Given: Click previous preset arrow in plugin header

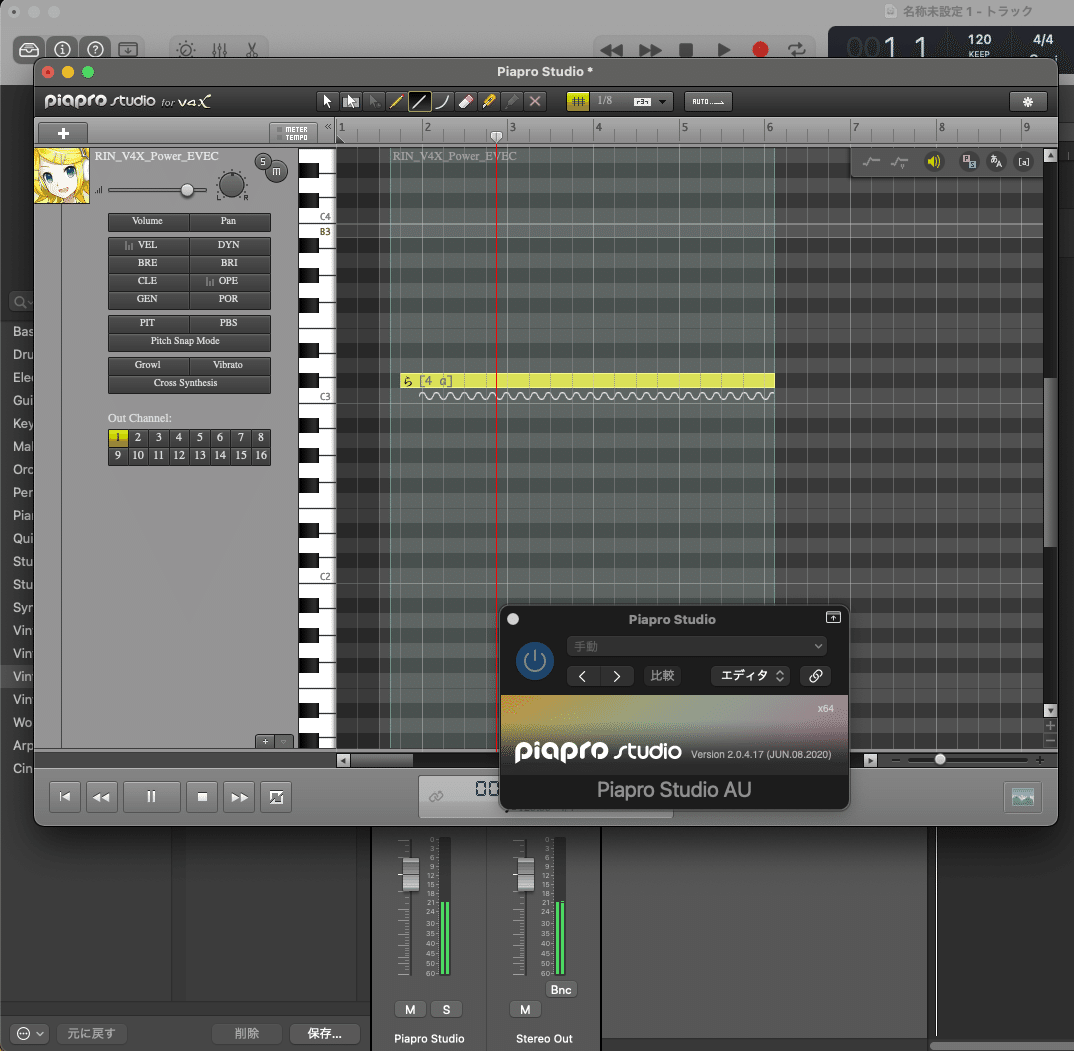Looking at the screenshot, I should pyautogui.click(x=583, y=676).
